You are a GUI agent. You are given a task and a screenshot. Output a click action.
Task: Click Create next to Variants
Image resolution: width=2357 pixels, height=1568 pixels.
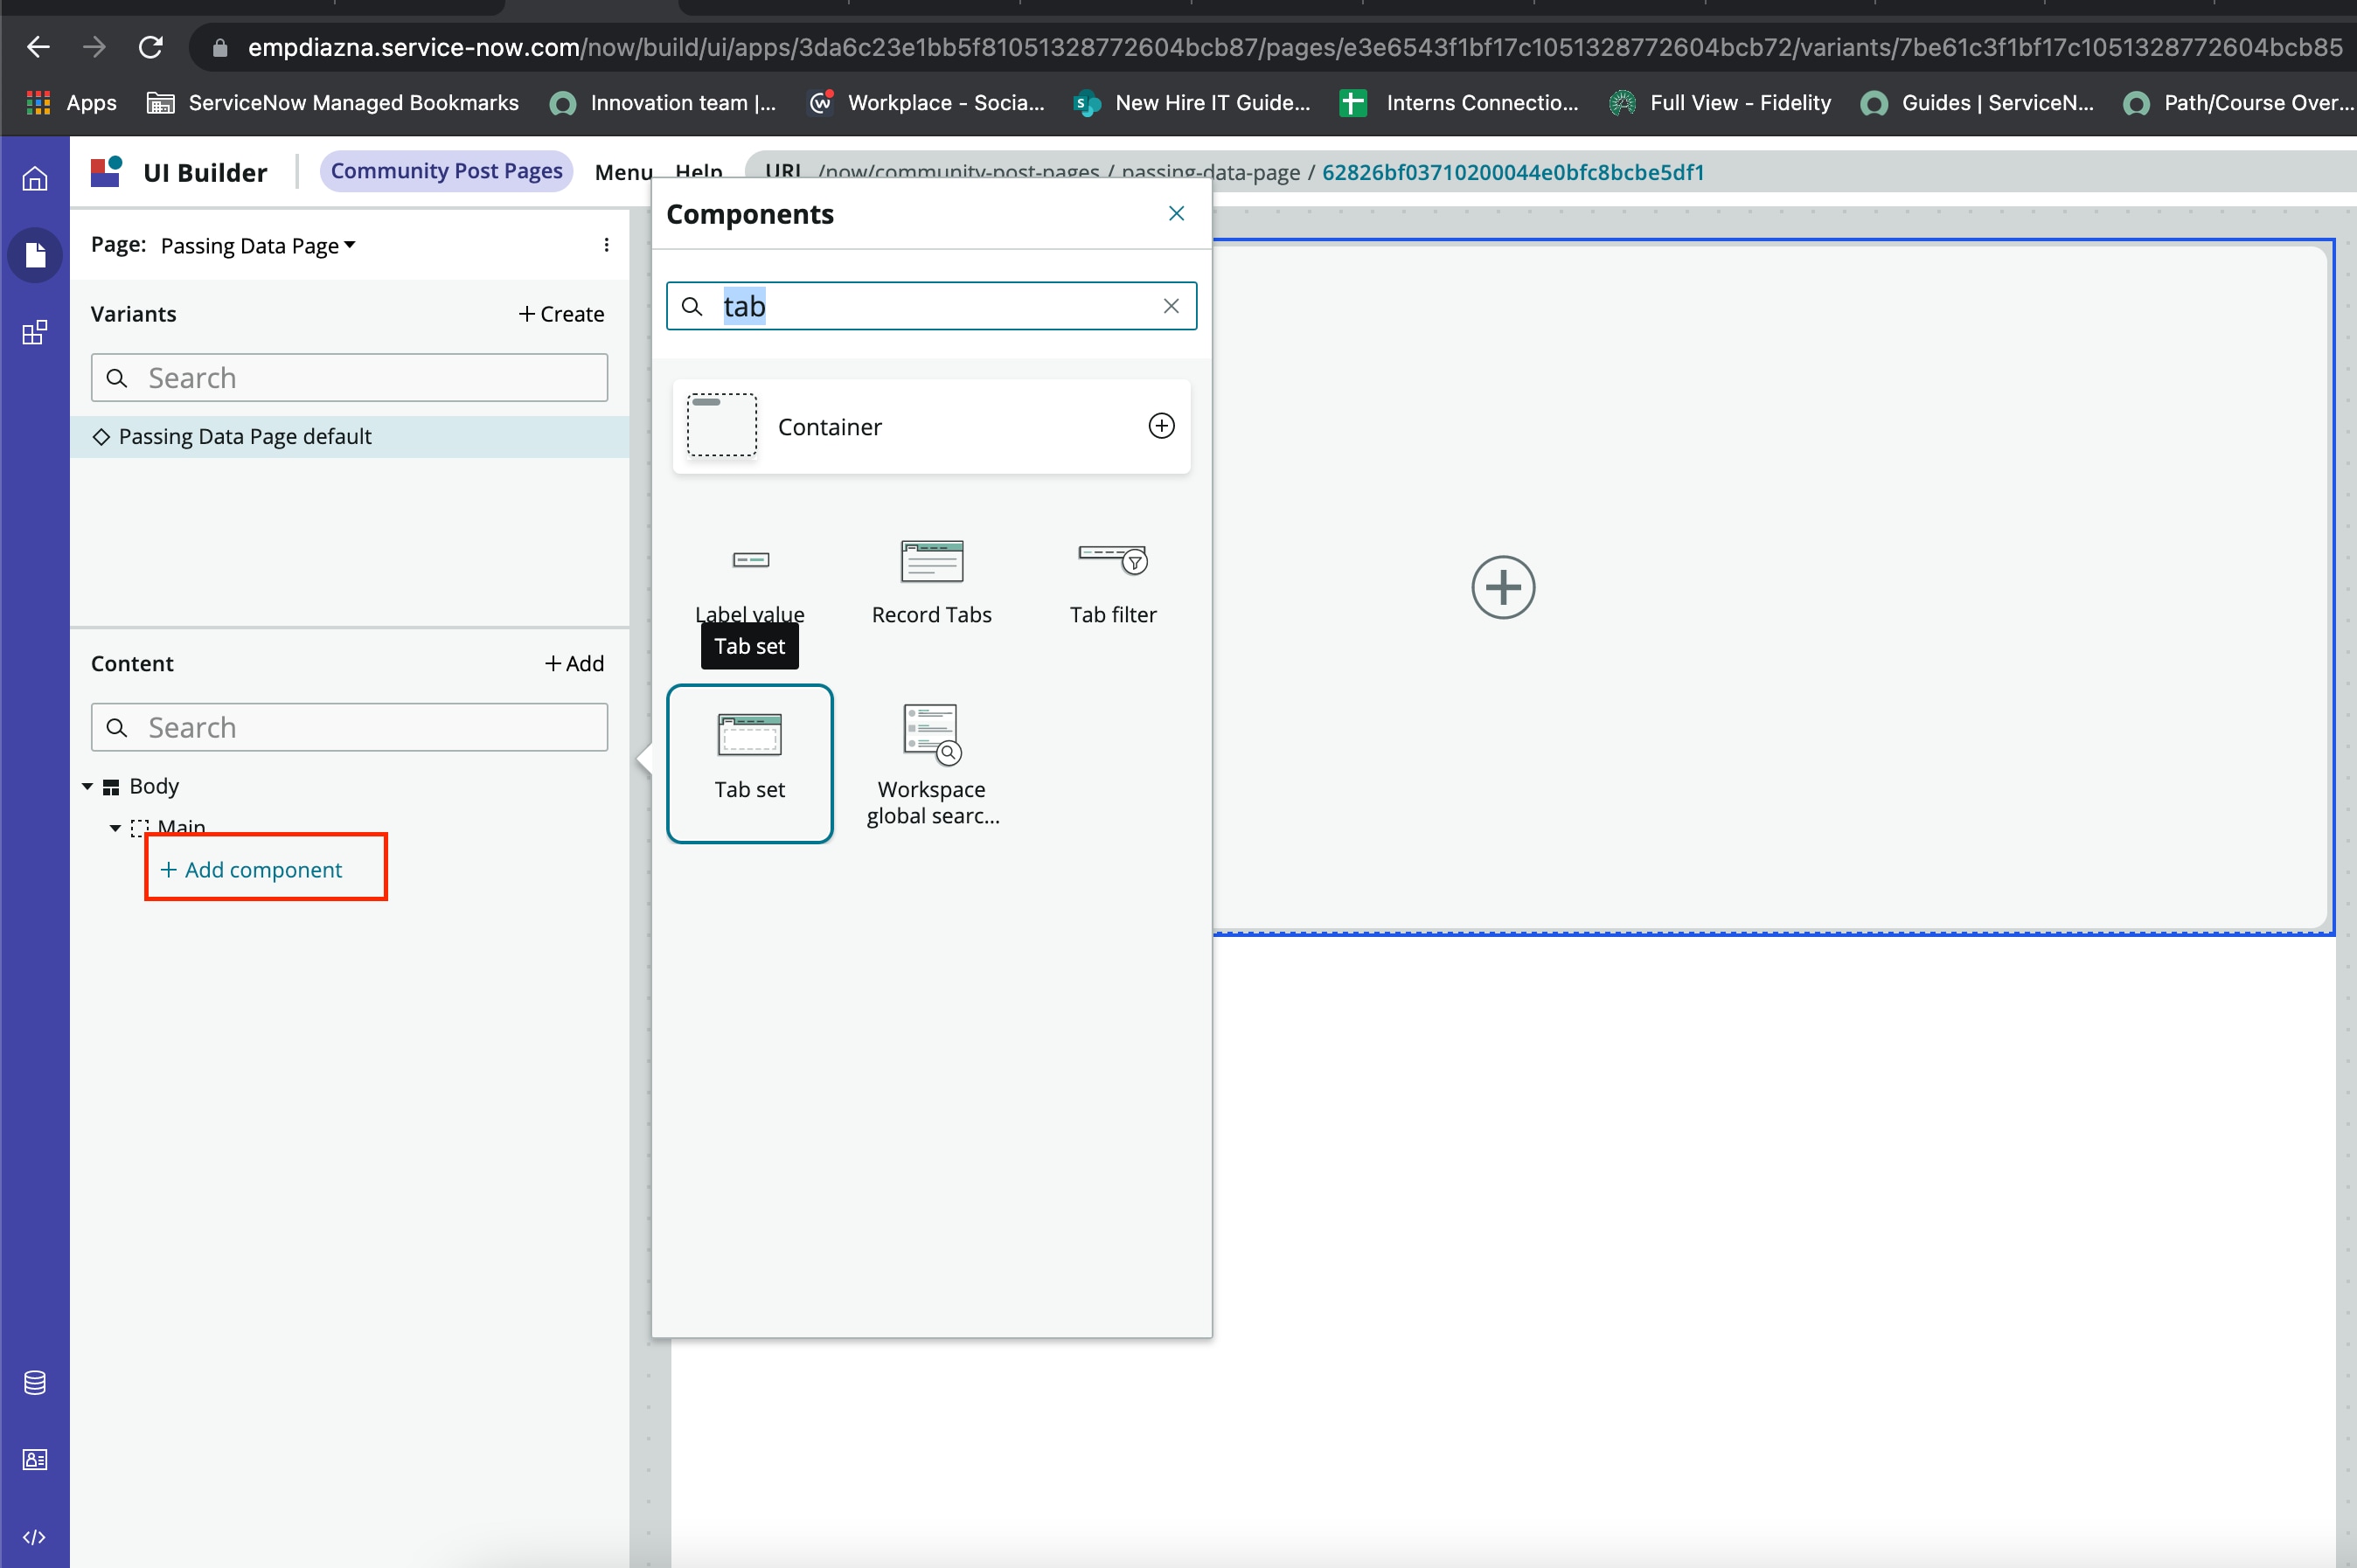[562, 313]
